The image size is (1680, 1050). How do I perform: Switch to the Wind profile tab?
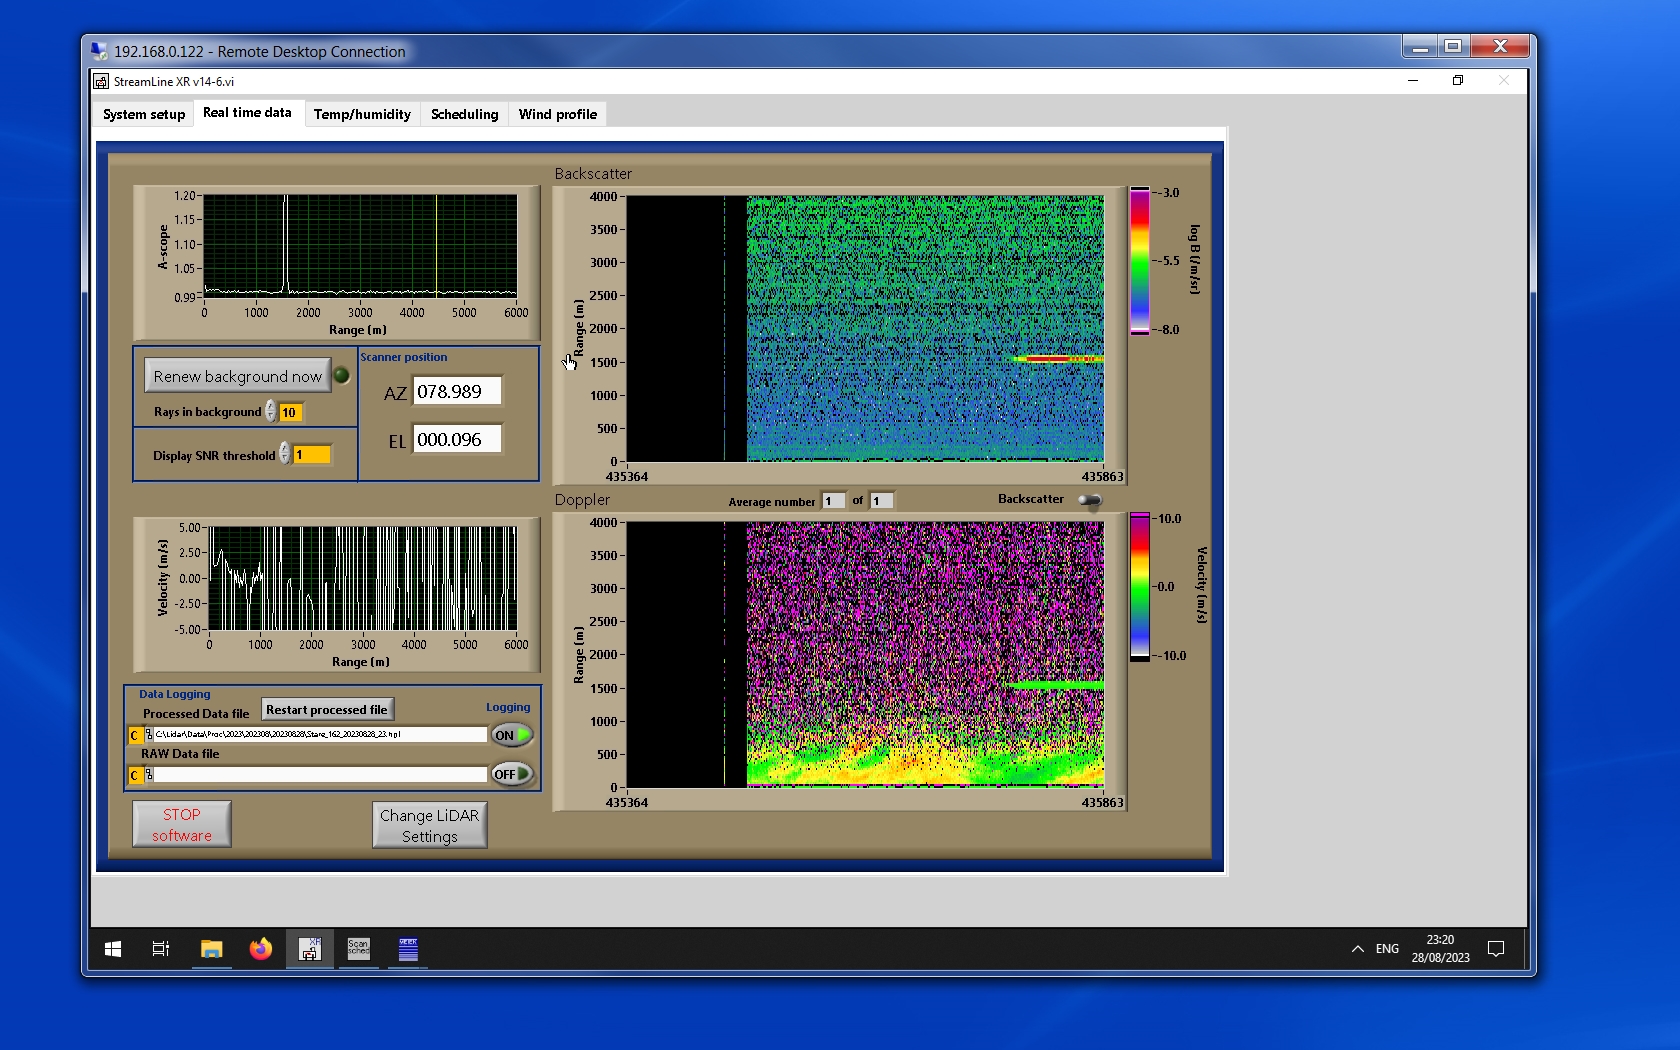tap(557, 114)
